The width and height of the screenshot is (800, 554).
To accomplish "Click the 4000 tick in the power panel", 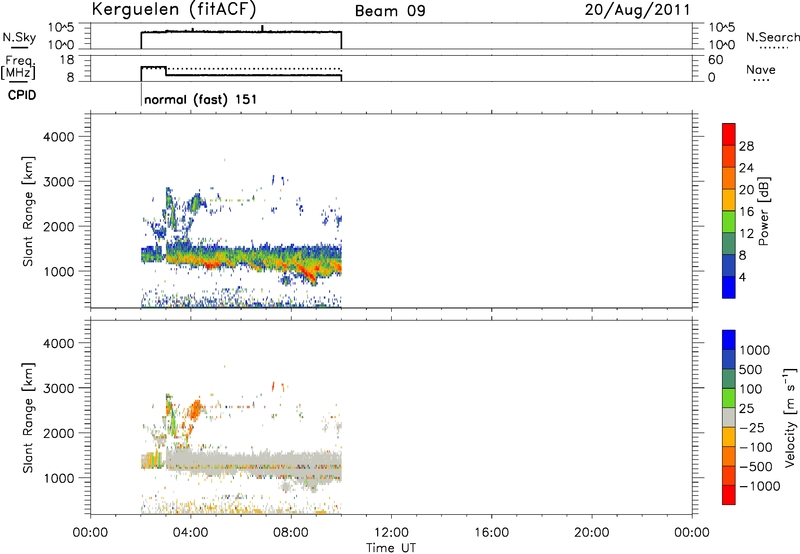I will [x=59, y=137].
